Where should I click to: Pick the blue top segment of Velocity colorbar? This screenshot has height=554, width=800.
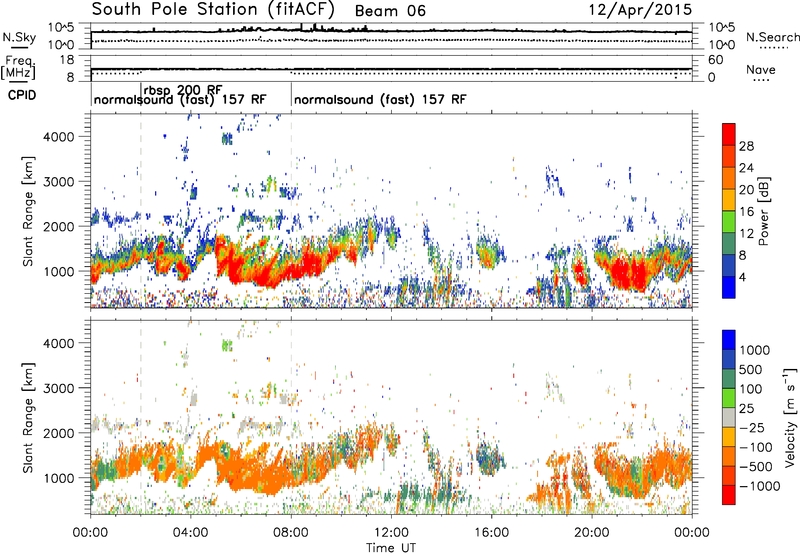729,340
